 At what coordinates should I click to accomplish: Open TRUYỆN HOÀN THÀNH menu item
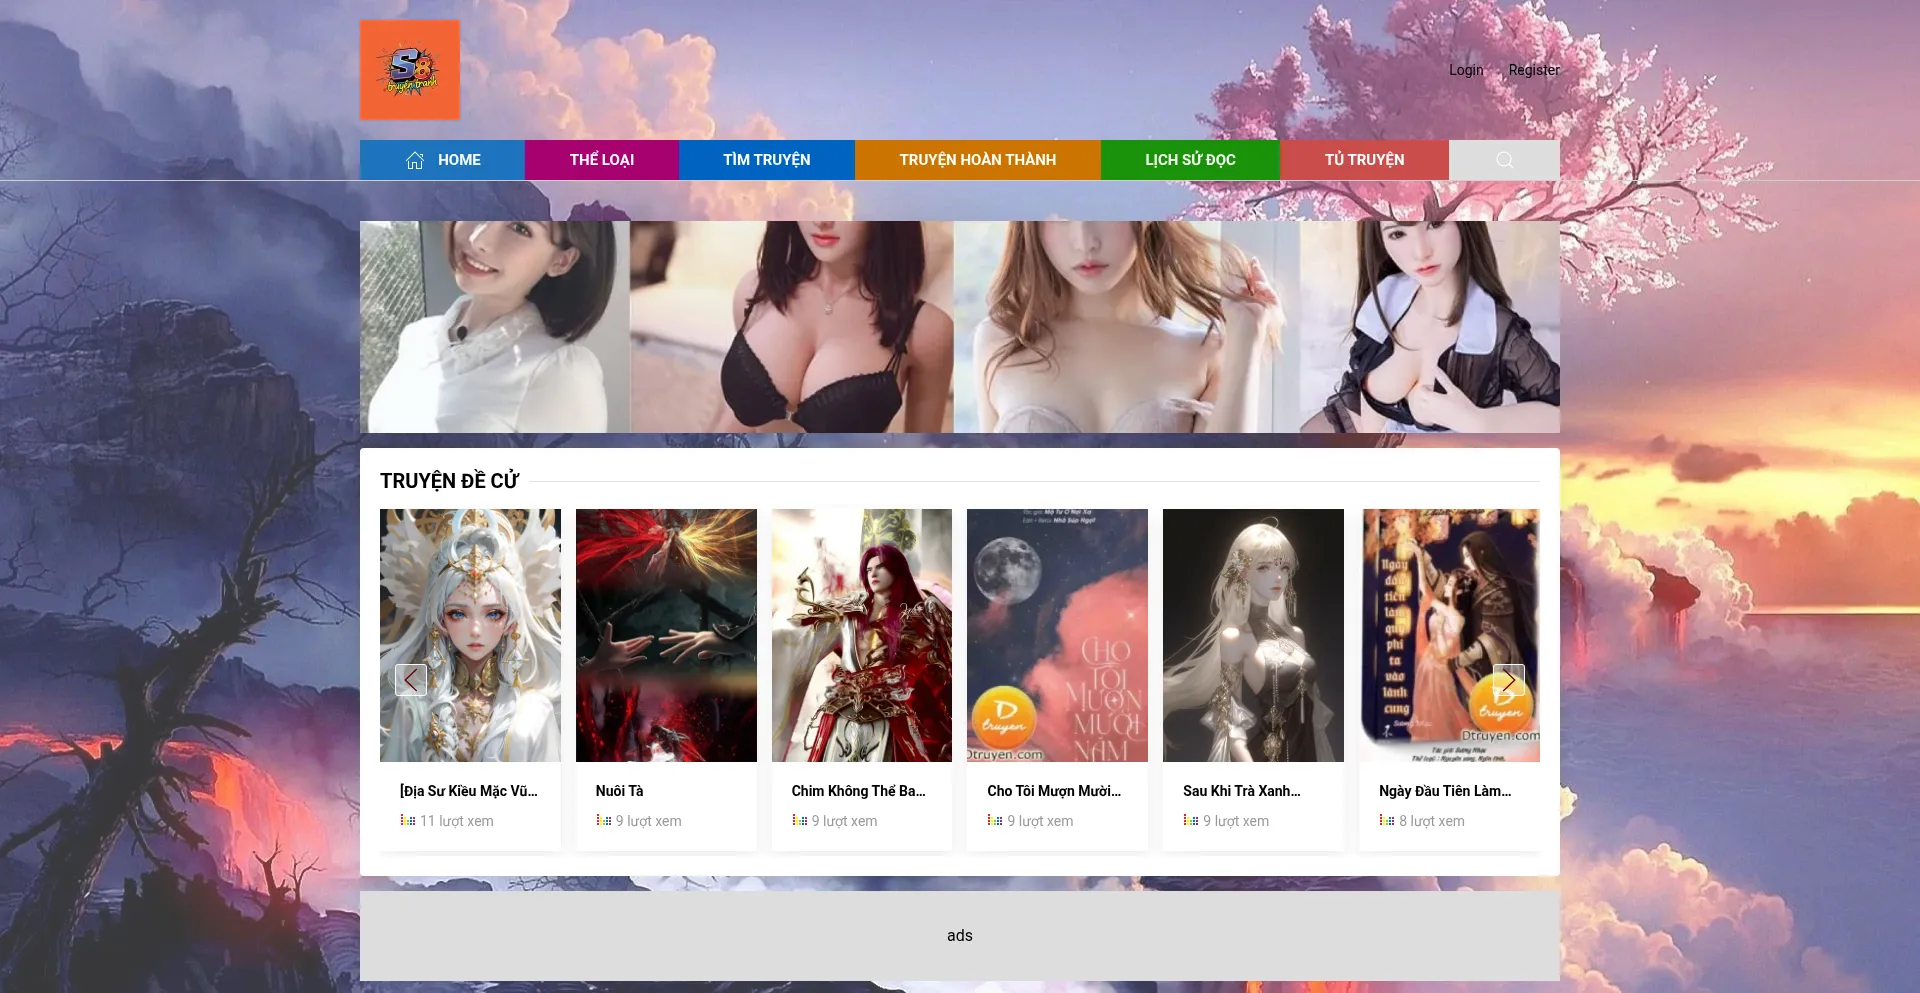pyautogui.click(x=978, y=160)
